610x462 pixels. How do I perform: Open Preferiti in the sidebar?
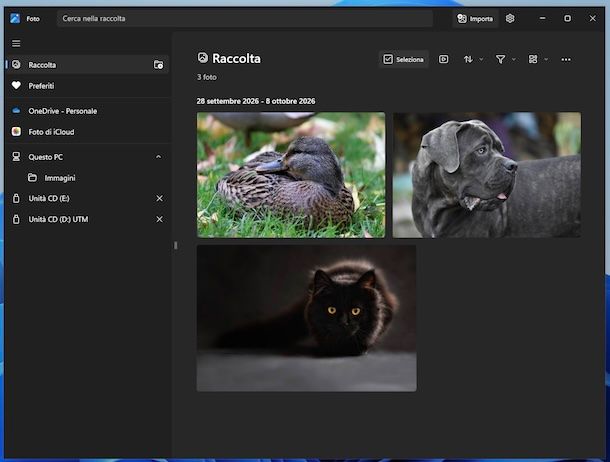coord(88,86)
